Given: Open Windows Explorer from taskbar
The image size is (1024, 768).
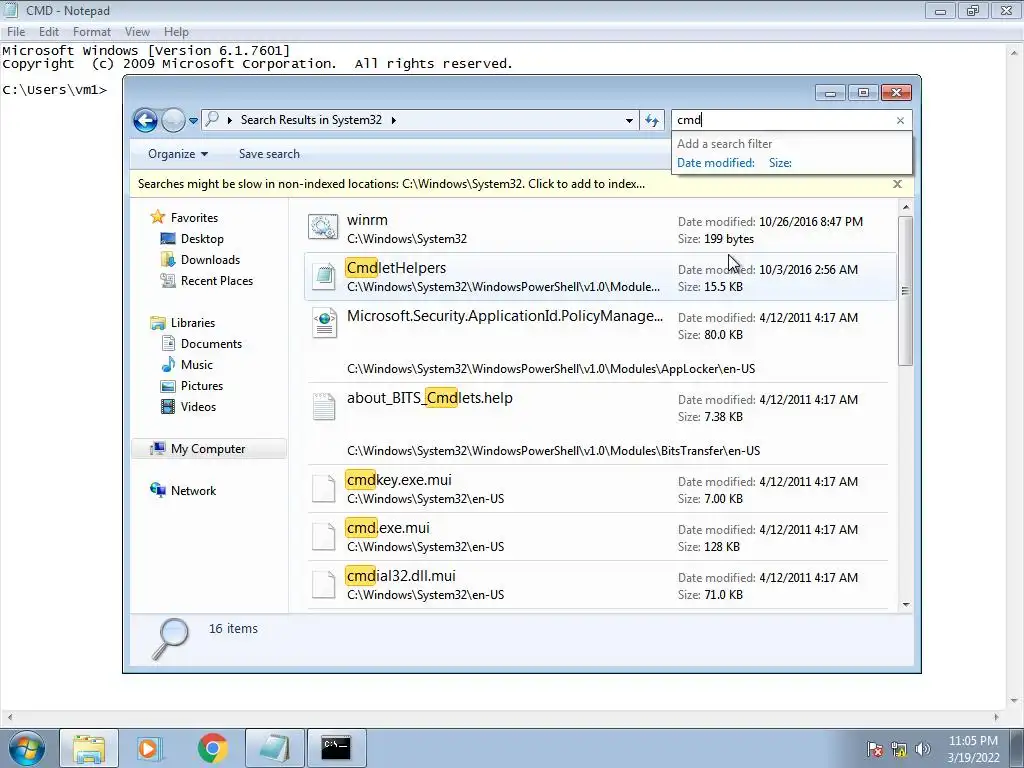Looking at the screenshot, I should coord(89,748).
